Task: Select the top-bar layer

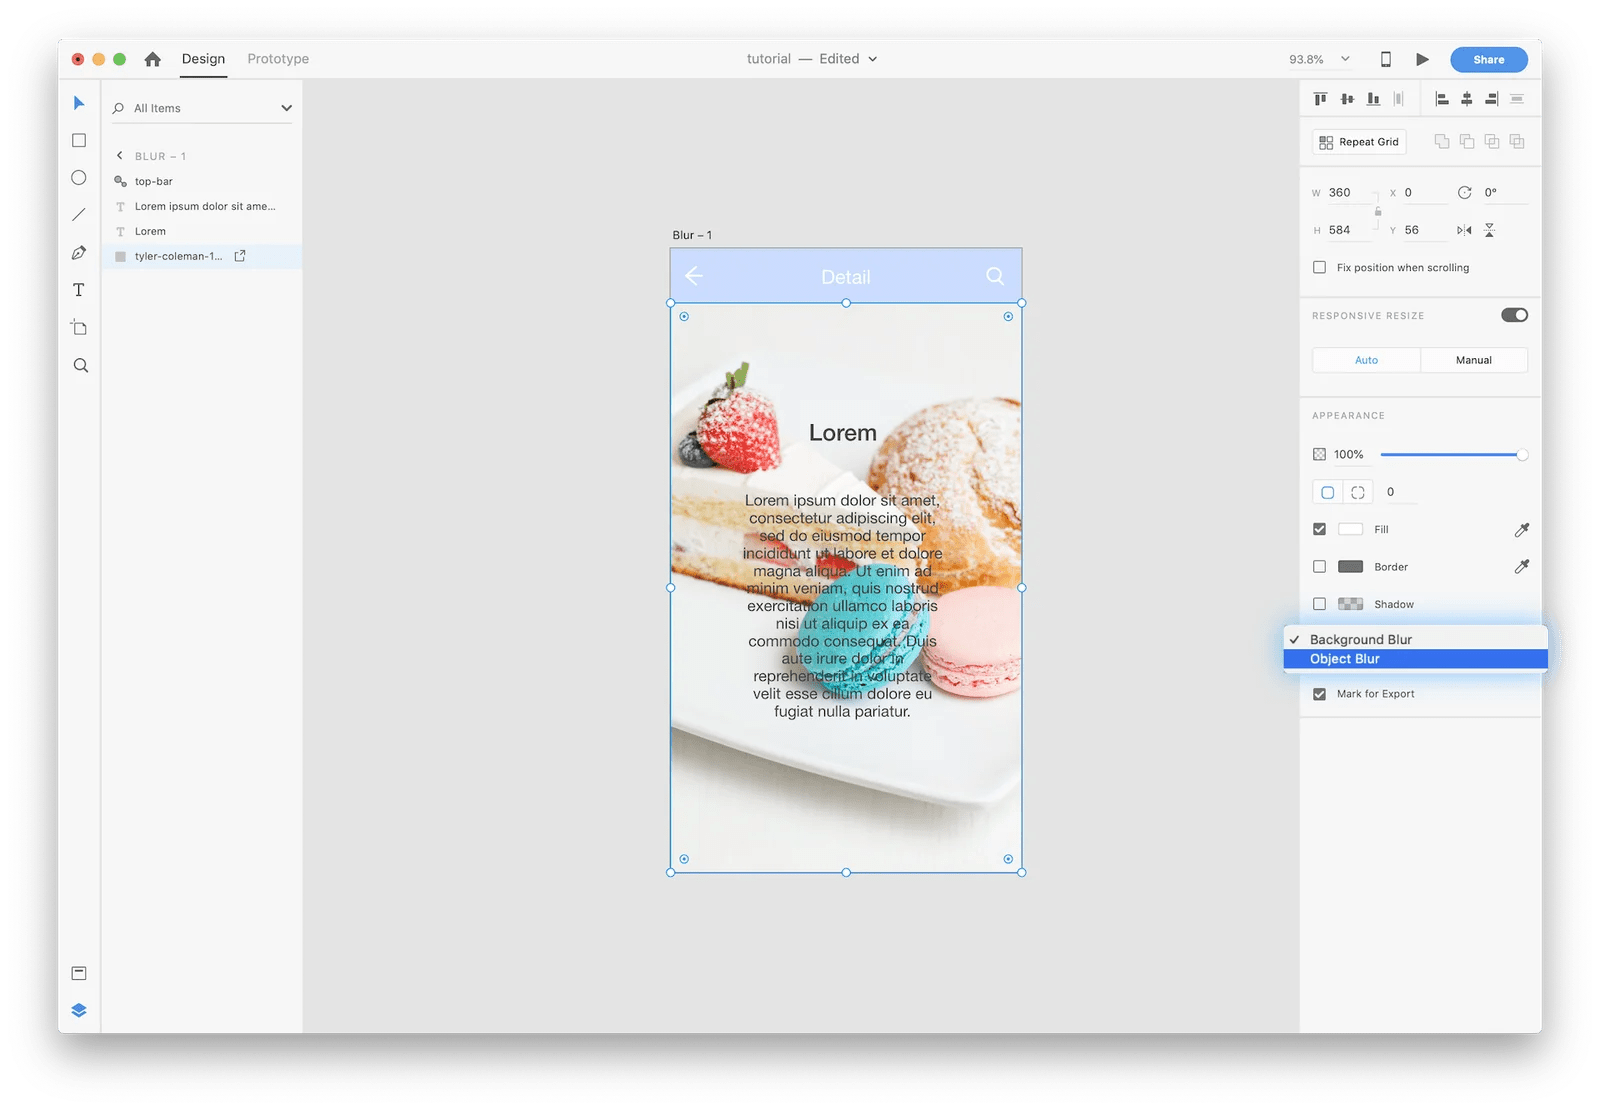Action: (201, 181)
